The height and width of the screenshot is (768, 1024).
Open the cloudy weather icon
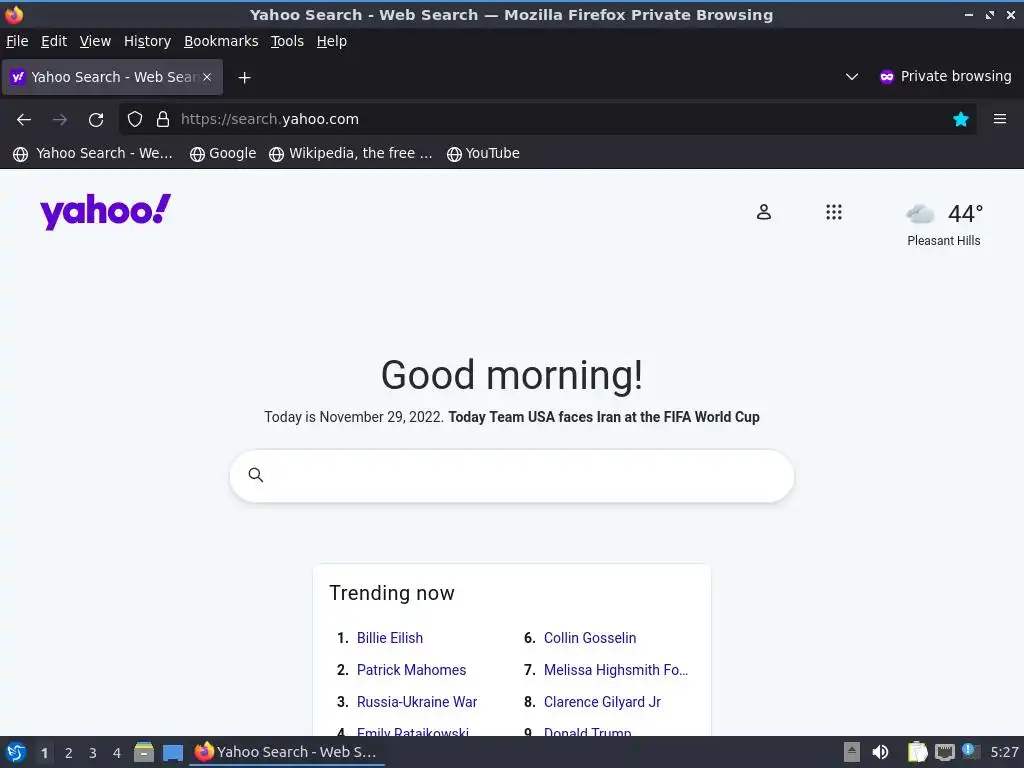click(920, 214)
